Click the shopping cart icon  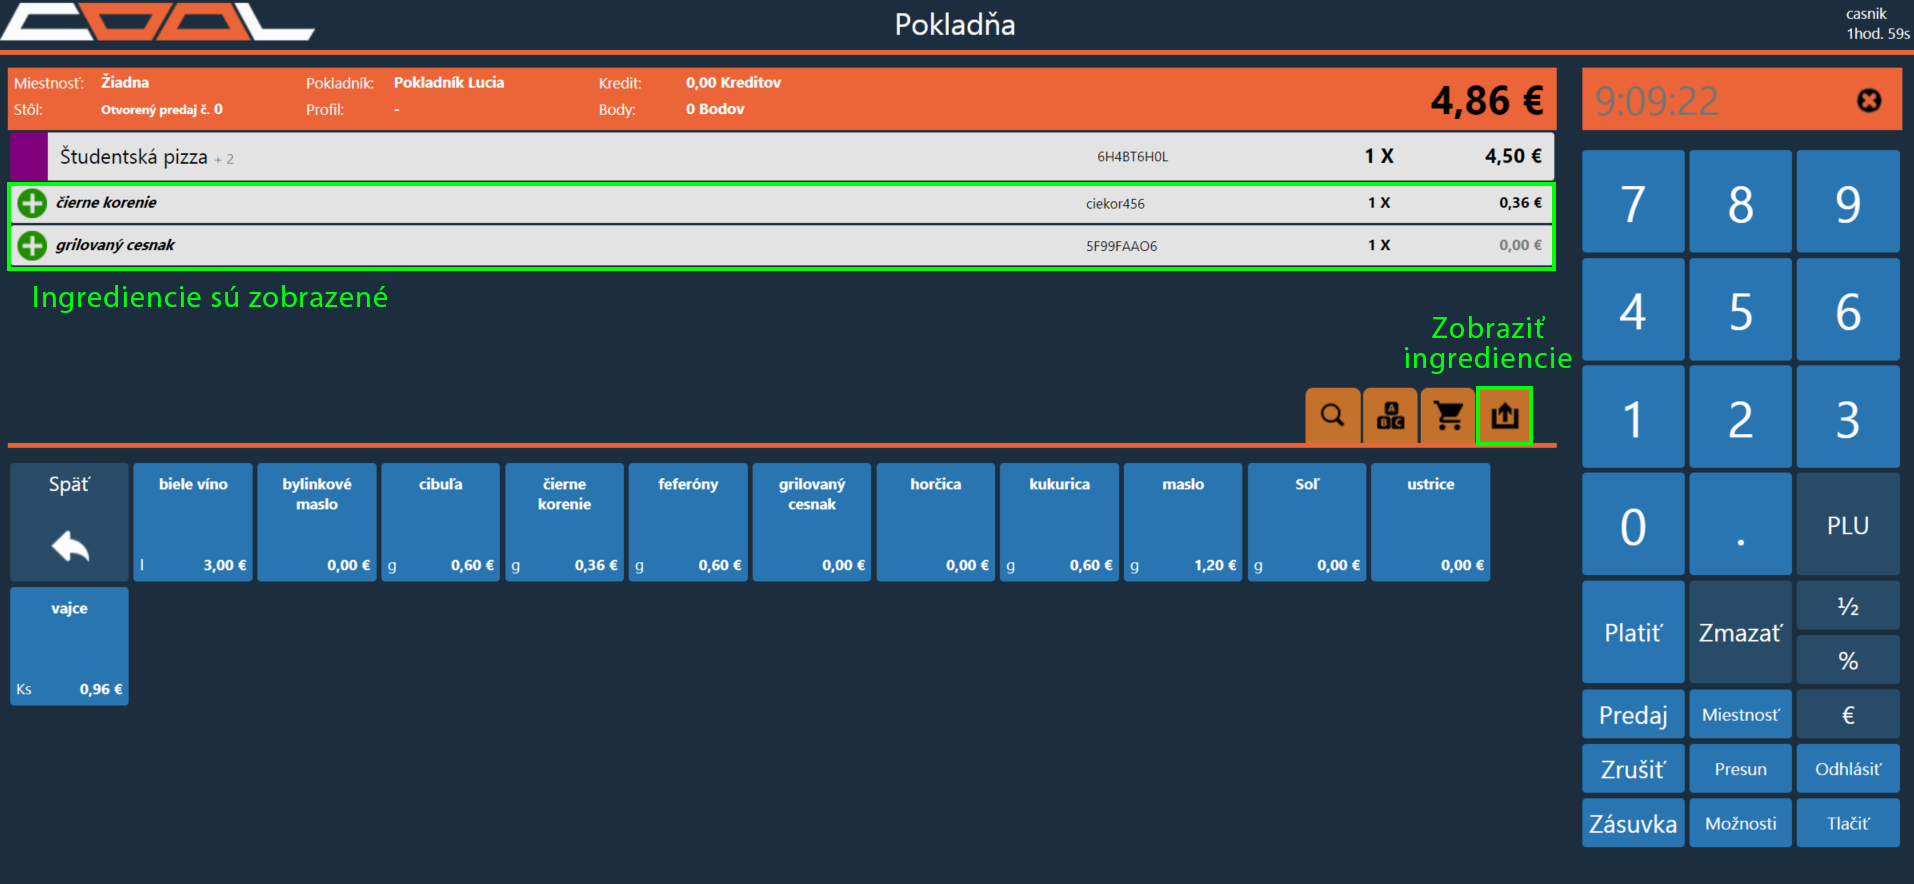(1448, 415)
